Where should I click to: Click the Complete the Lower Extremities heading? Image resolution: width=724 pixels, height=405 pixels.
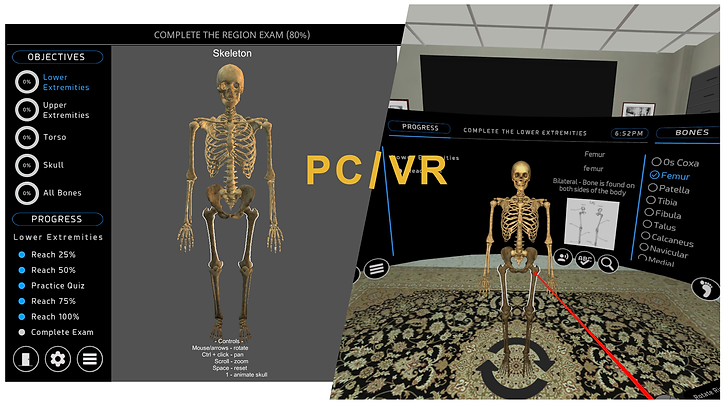pos(525,132)
